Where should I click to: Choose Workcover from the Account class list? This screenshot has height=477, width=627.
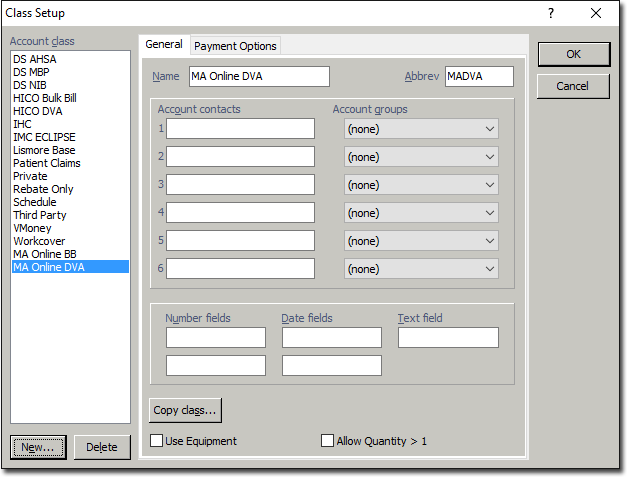[39, 241]
